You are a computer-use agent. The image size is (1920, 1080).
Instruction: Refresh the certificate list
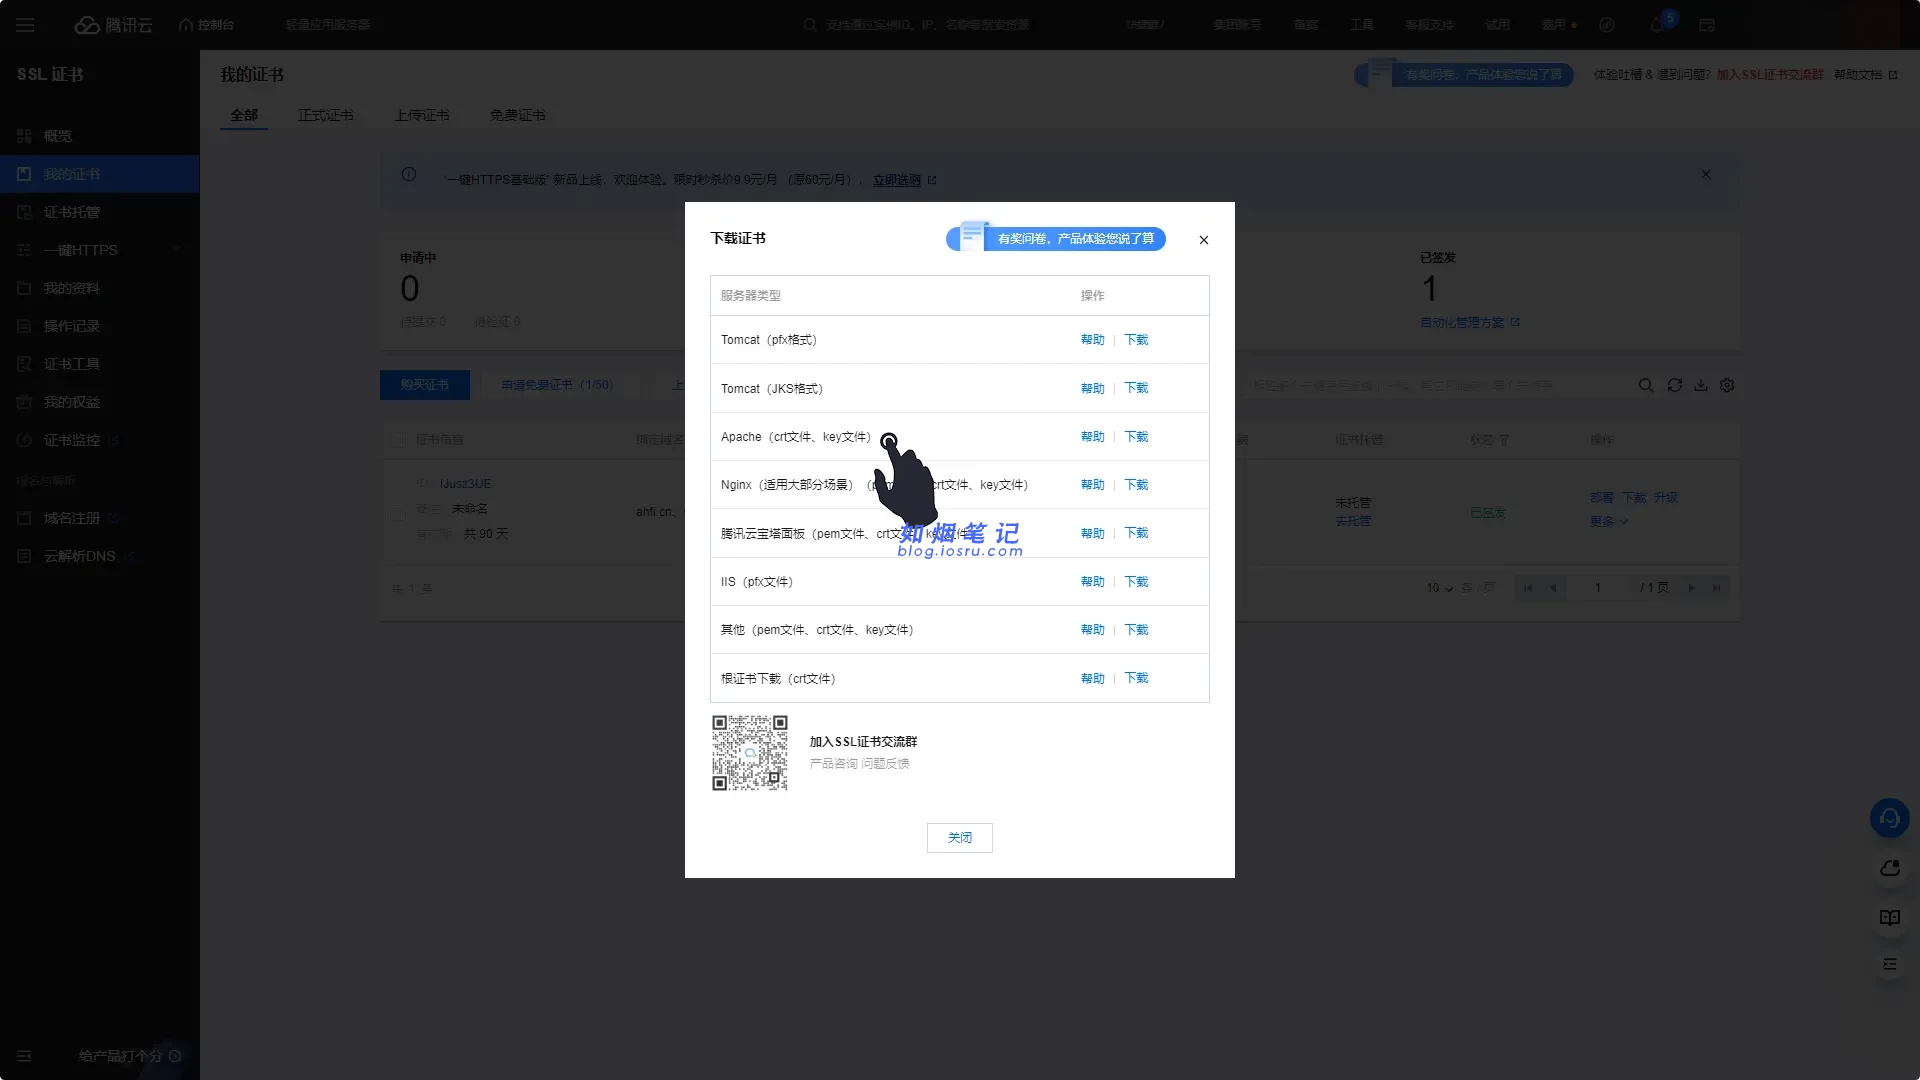pyautogui.click(x=1675, y=385)
